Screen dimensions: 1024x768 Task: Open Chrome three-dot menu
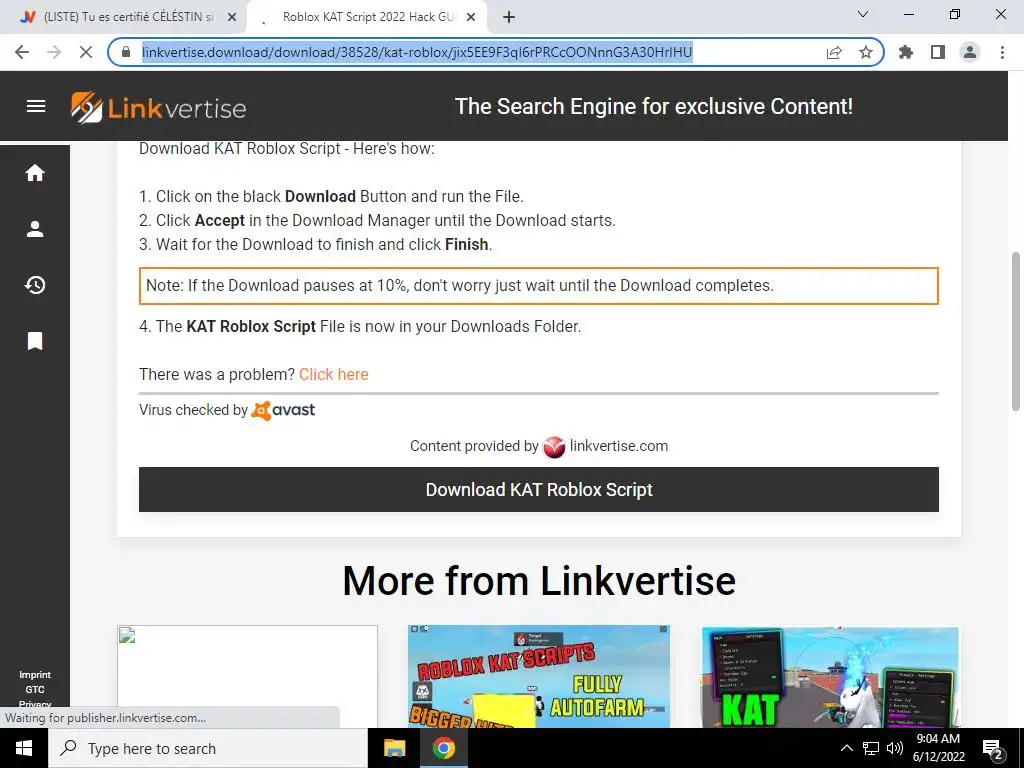(x=1002, y=52)
